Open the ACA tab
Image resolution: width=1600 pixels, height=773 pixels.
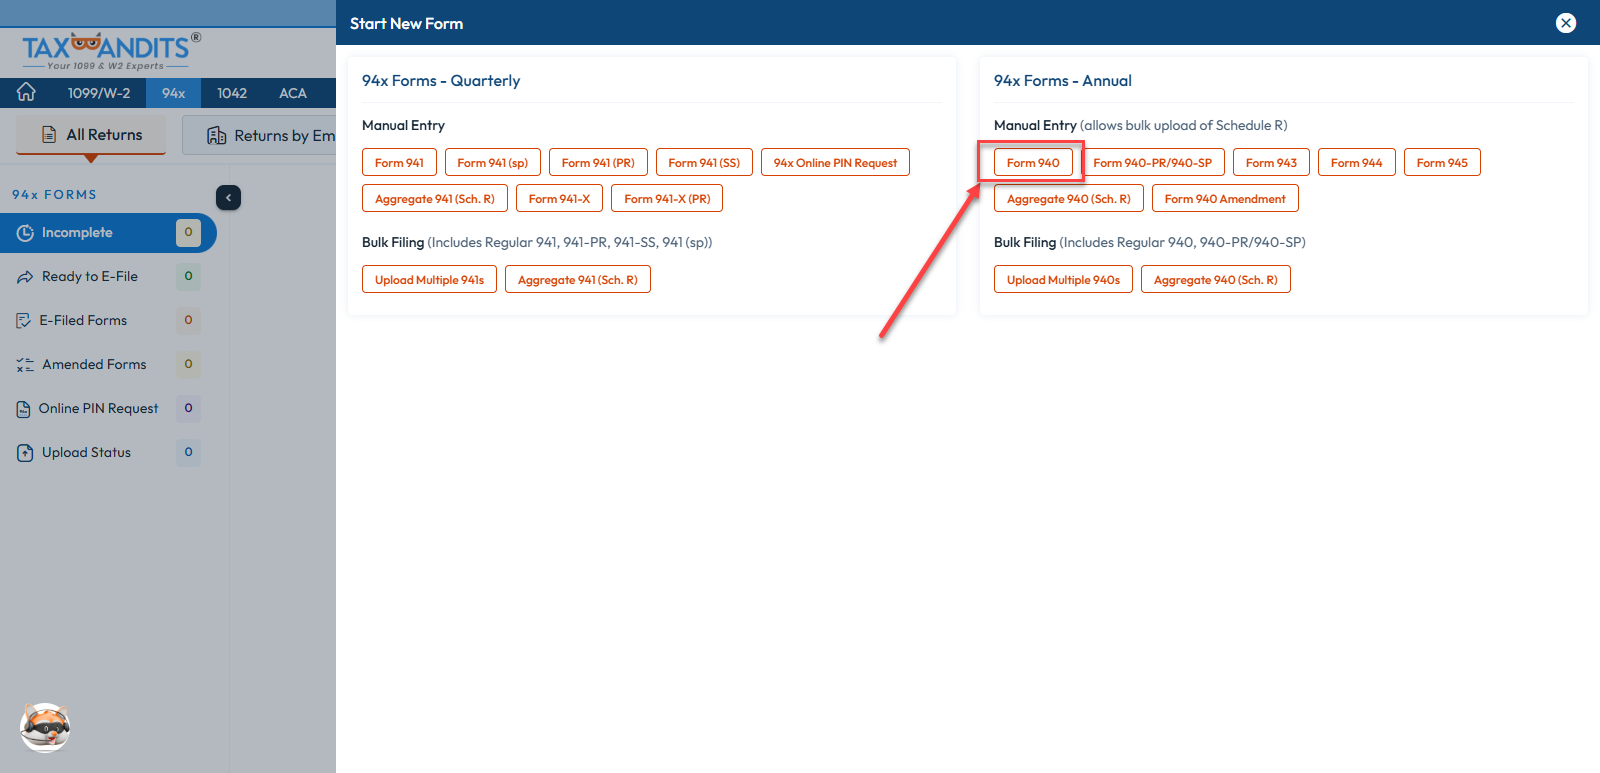click(x=293, y=93)
